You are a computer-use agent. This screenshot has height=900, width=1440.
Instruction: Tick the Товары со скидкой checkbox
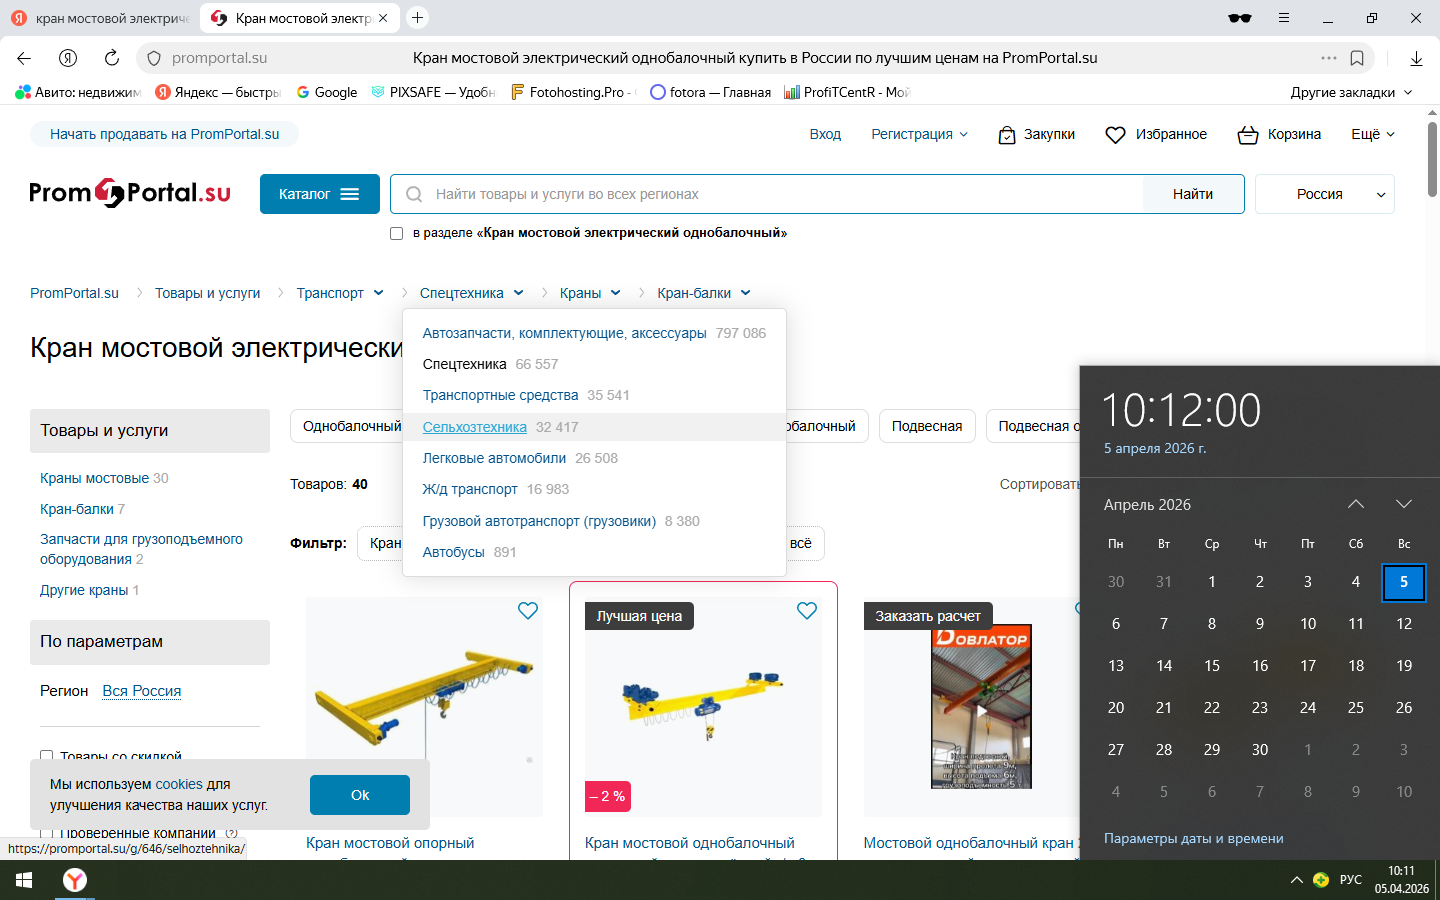[46, 756]
